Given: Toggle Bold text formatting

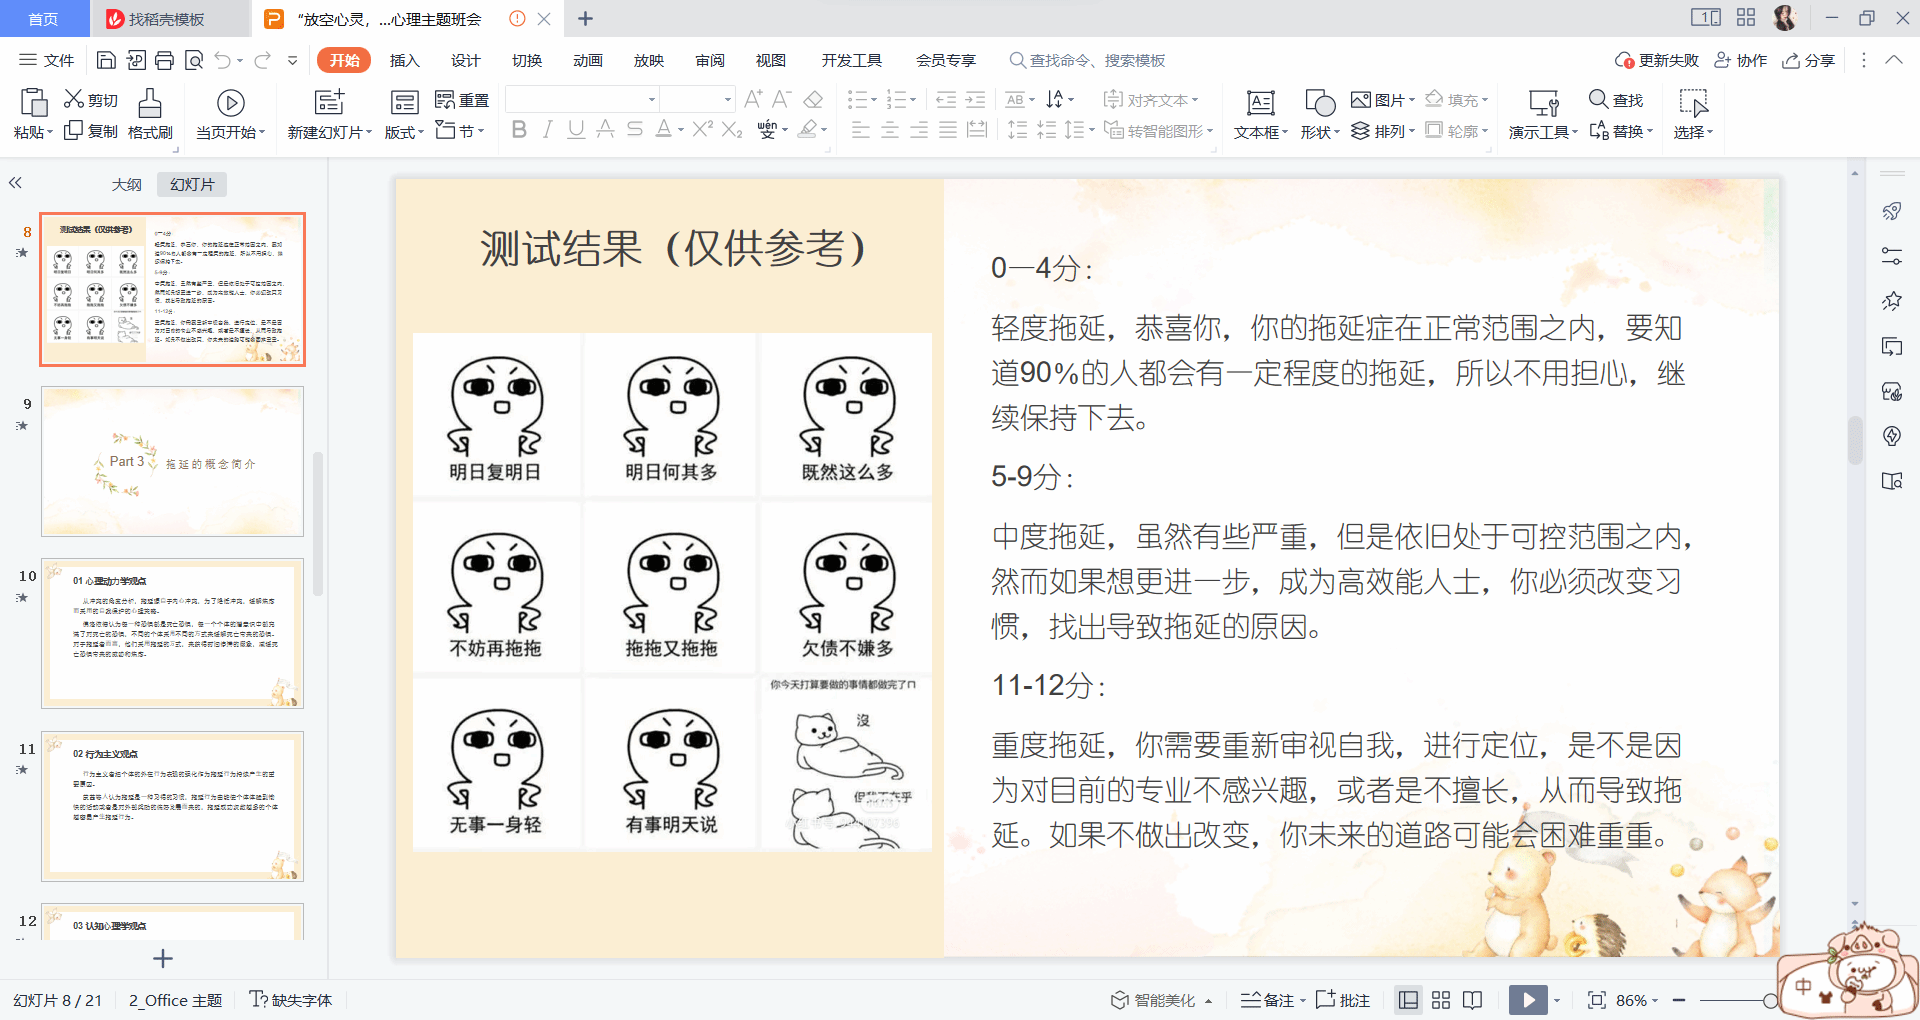Looking at the screenshot, I should (519, 130).
